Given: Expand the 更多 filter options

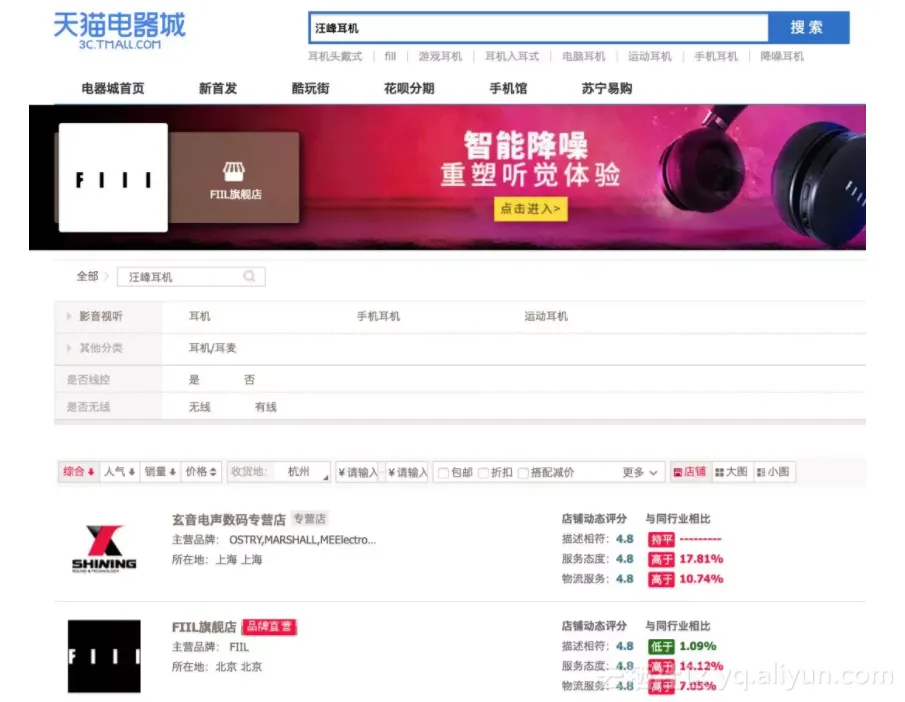Looking at the screenshot, I should coord(640,472).
